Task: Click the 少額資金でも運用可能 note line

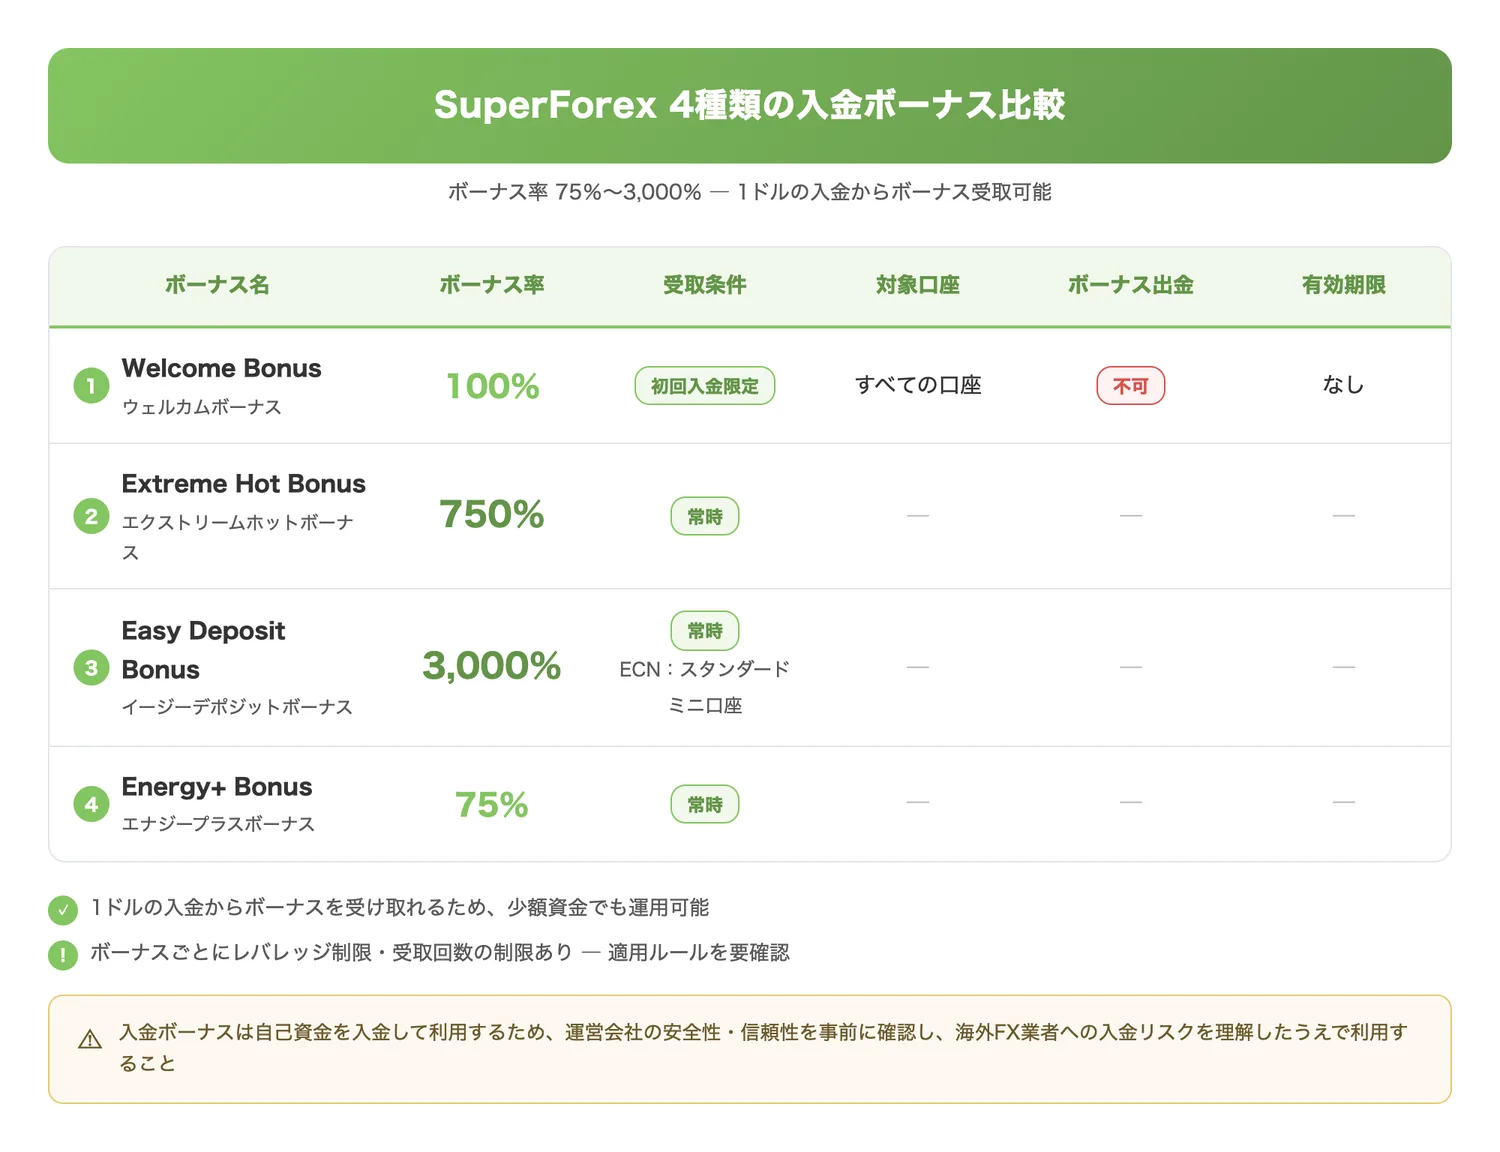Action: (x=400, y=908)
